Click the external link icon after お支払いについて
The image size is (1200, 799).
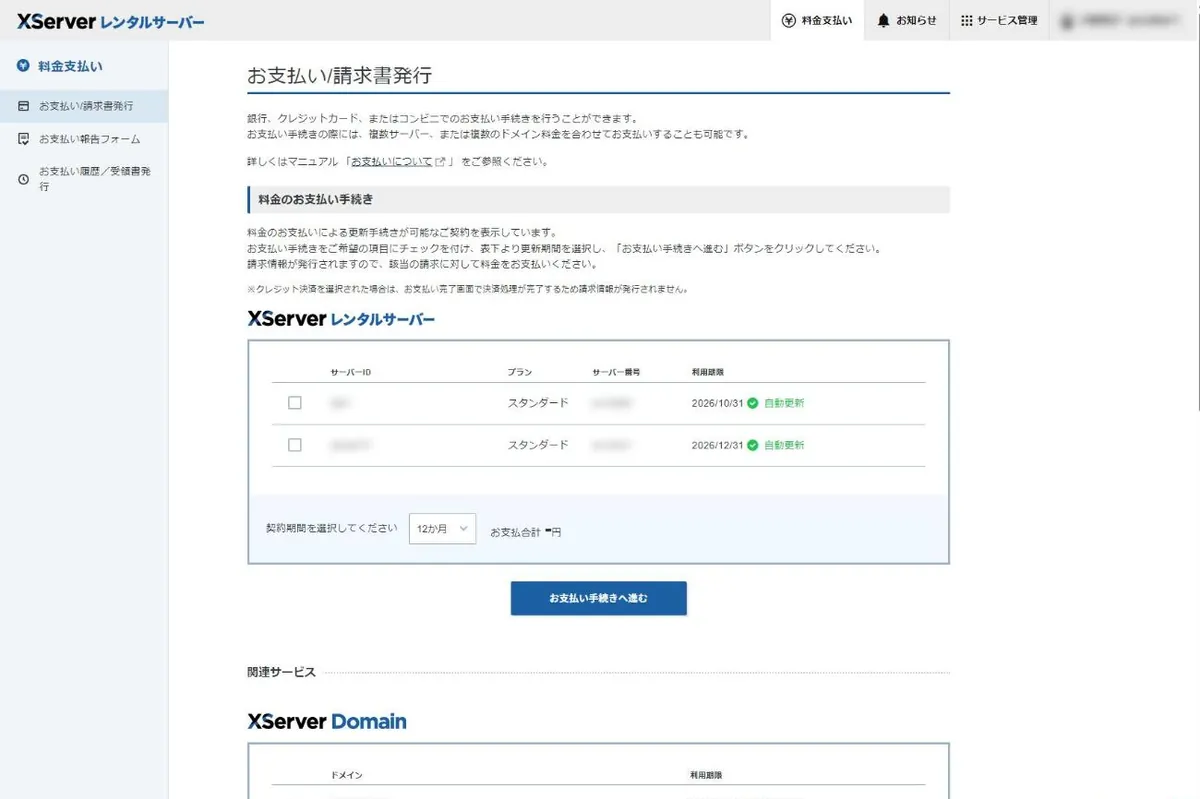tap(440, 161)
